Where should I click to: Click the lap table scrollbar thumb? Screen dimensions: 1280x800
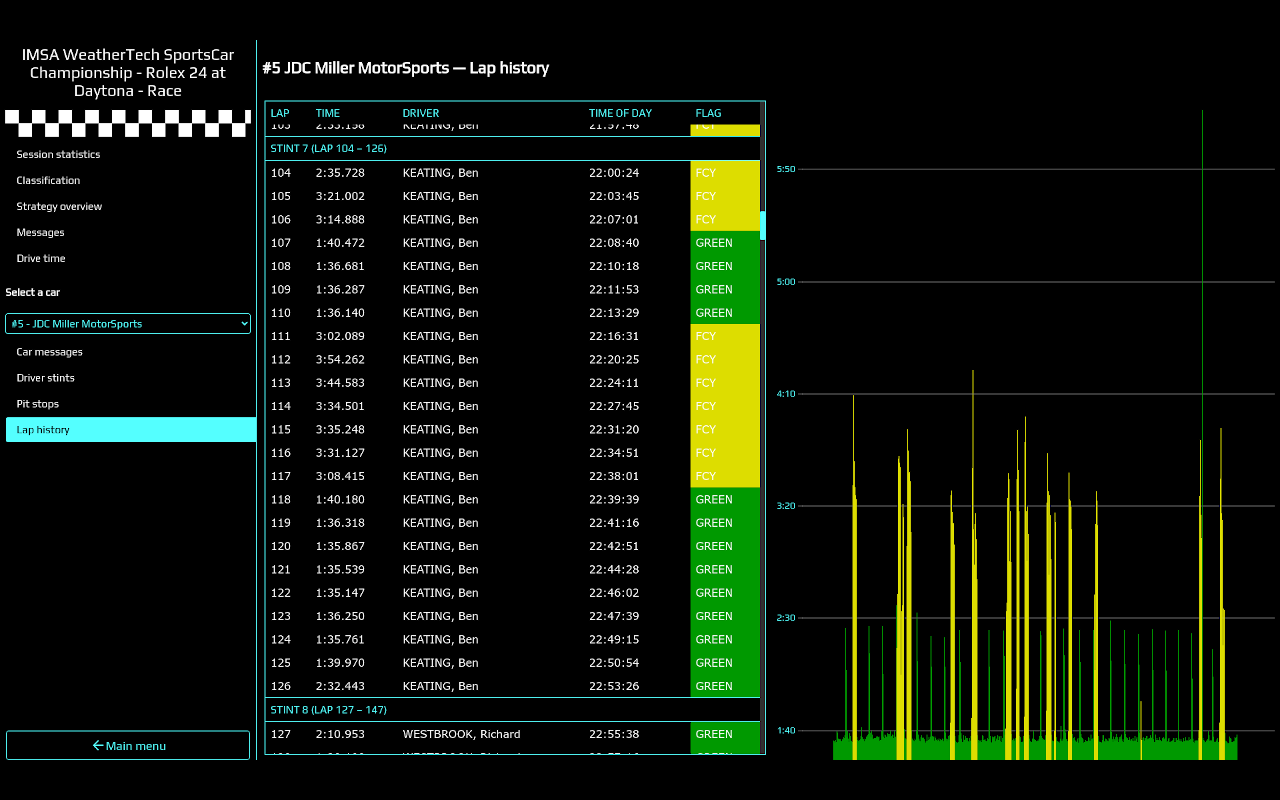click(762, 226)
